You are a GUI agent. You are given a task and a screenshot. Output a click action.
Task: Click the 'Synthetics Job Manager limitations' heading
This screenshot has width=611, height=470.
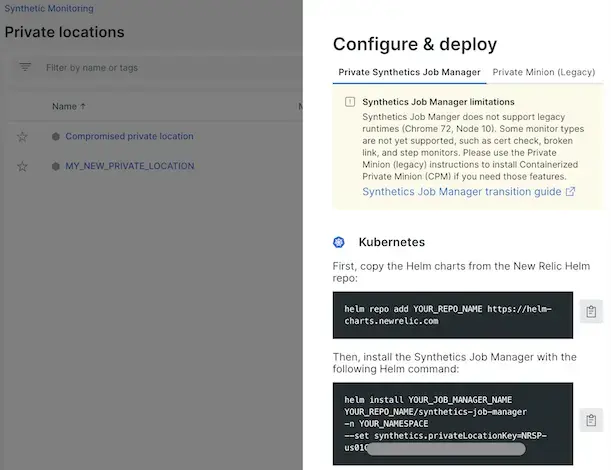[438, 102]
